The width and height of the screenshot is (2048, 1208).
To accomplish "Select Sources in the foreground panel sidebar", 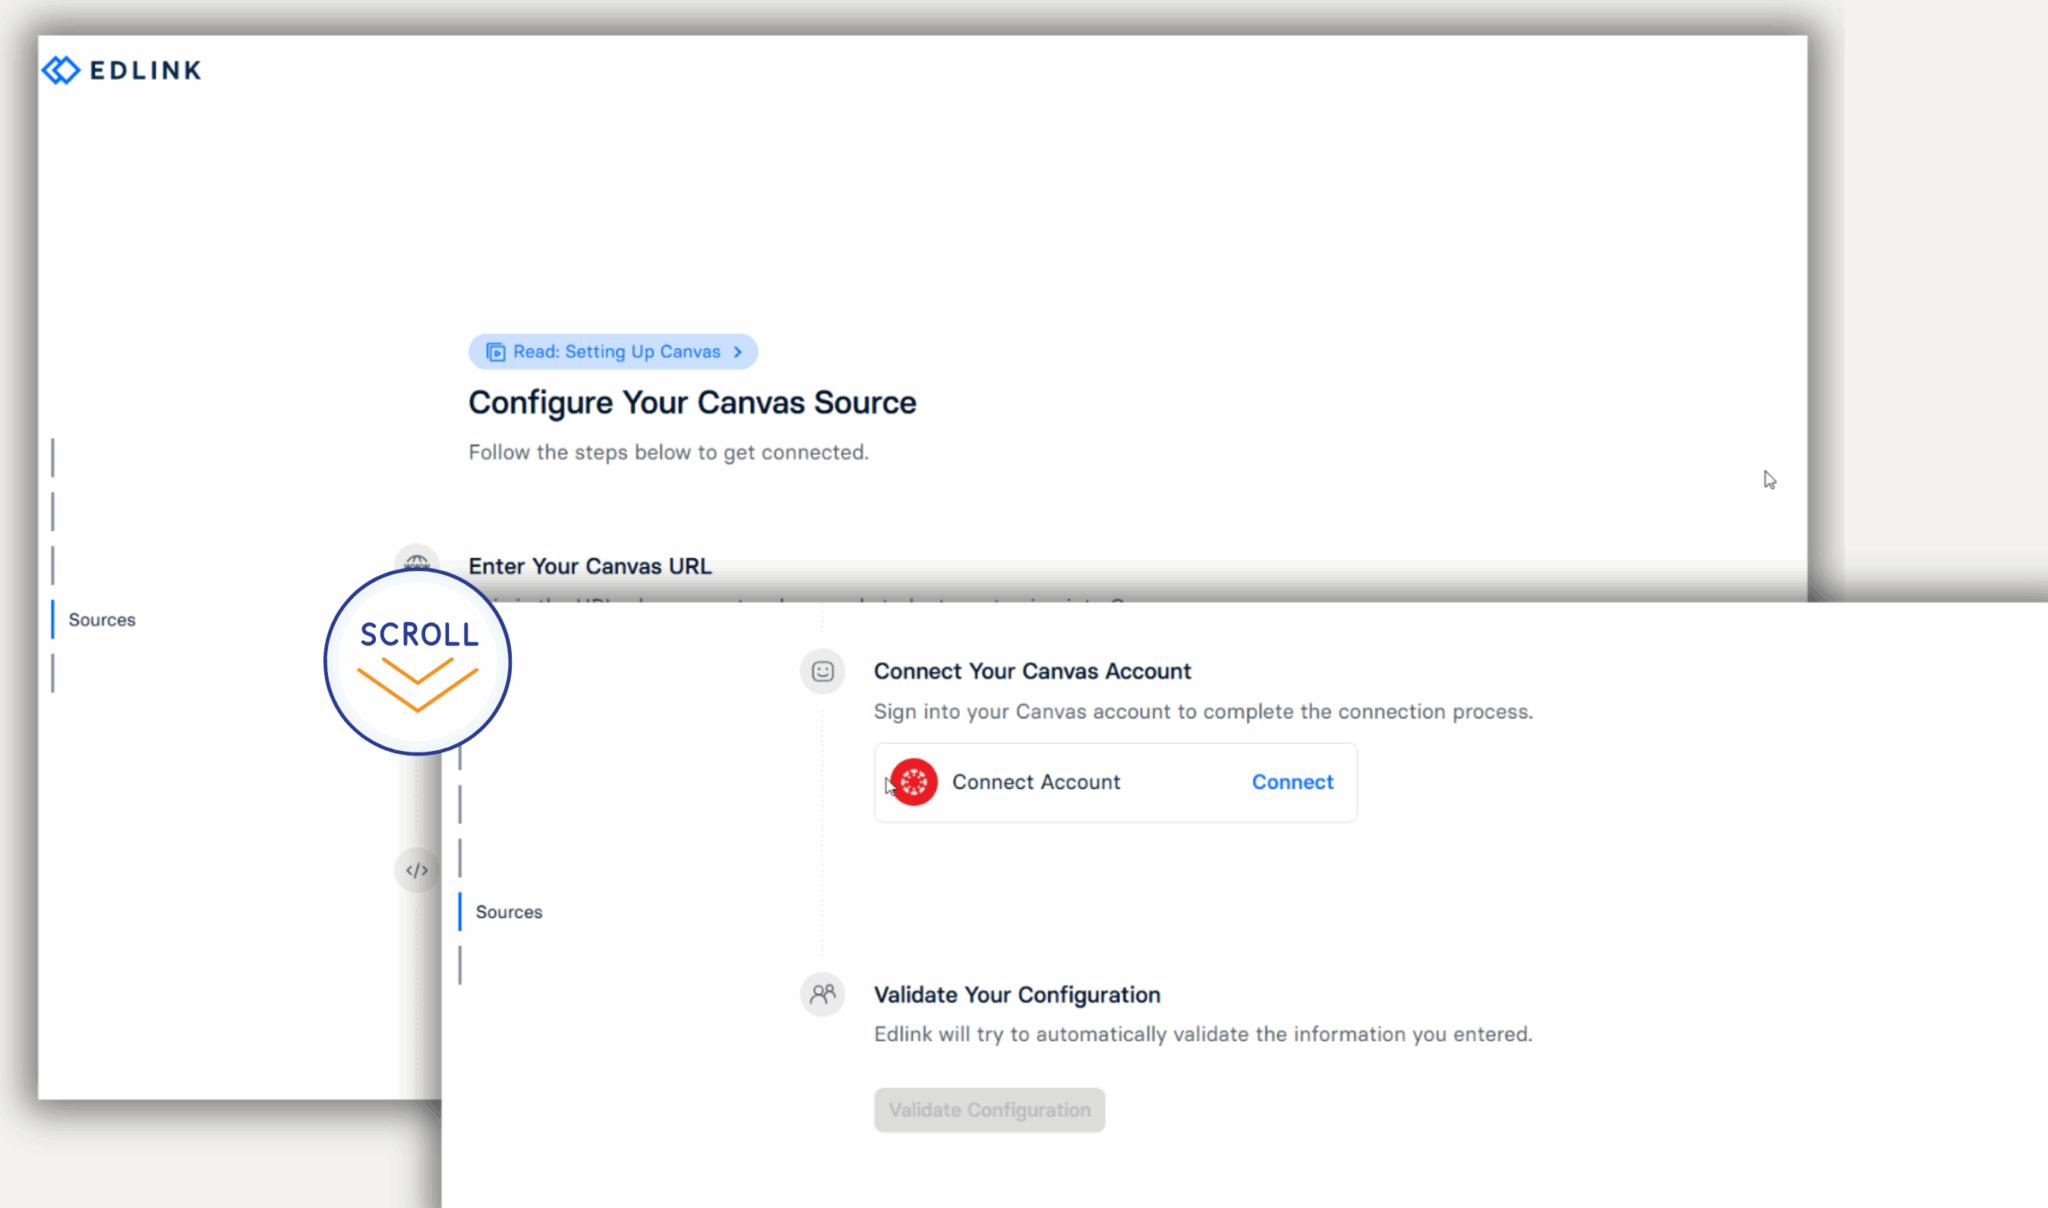I will 508,911.
